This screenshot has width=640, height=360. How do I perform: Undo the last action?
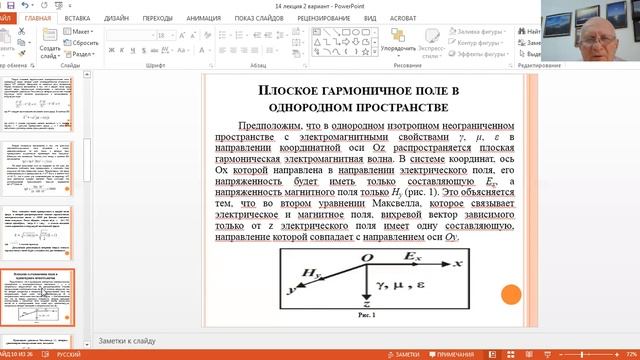pyautogui.click(x=25, y=5)
